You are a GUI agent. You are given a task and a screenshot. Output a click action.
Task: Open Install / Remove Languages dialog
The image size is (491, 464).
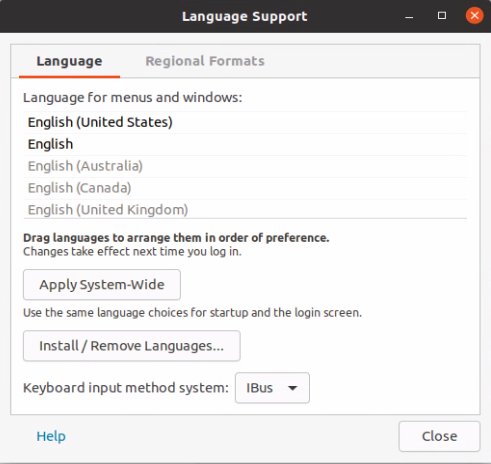(x=132, y=346)
